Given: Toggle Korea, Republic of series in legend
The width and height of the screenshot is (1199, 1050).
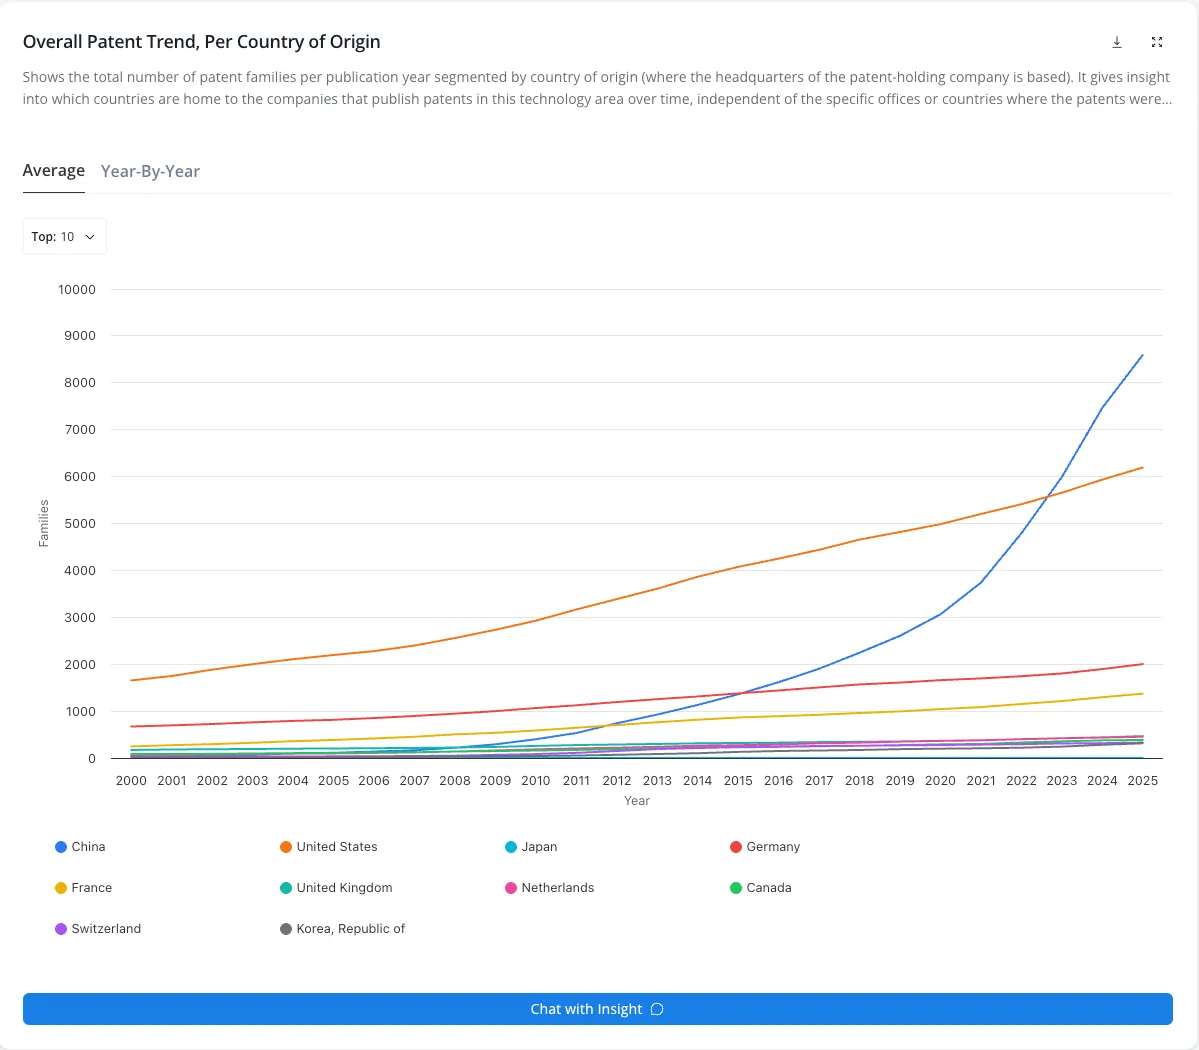Looking at the screenshot, I should pos(343,928).
